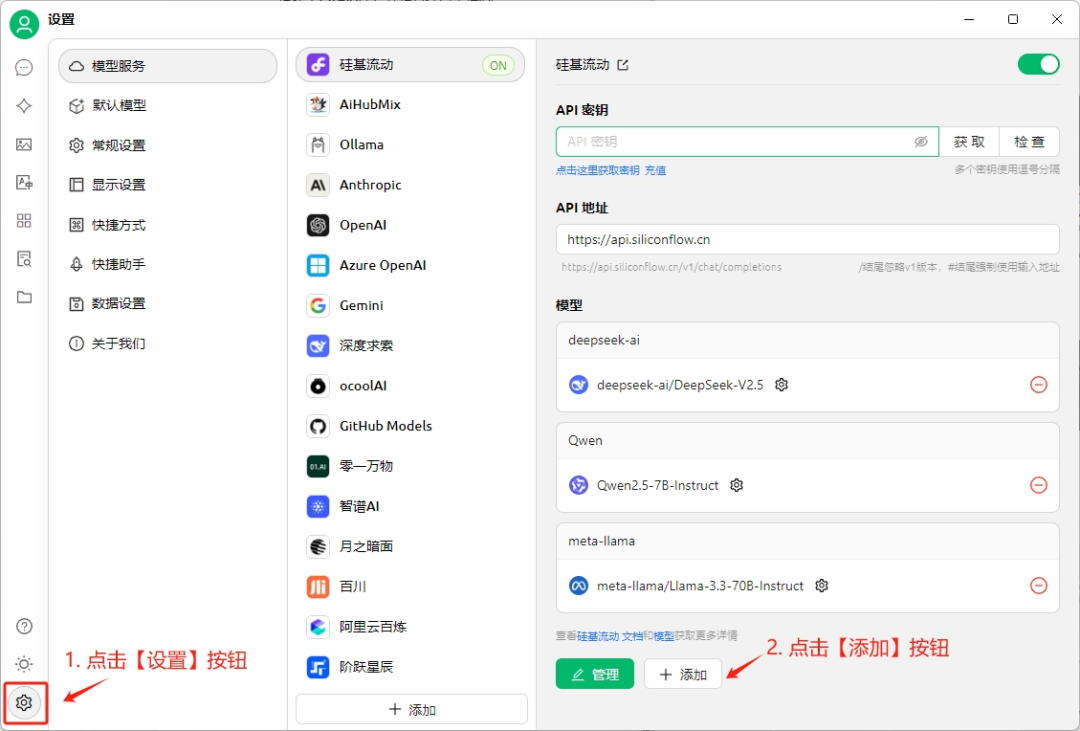1080x731 pixels.
Task: Select the AiHubMix provider
Action: click(411, 105)
